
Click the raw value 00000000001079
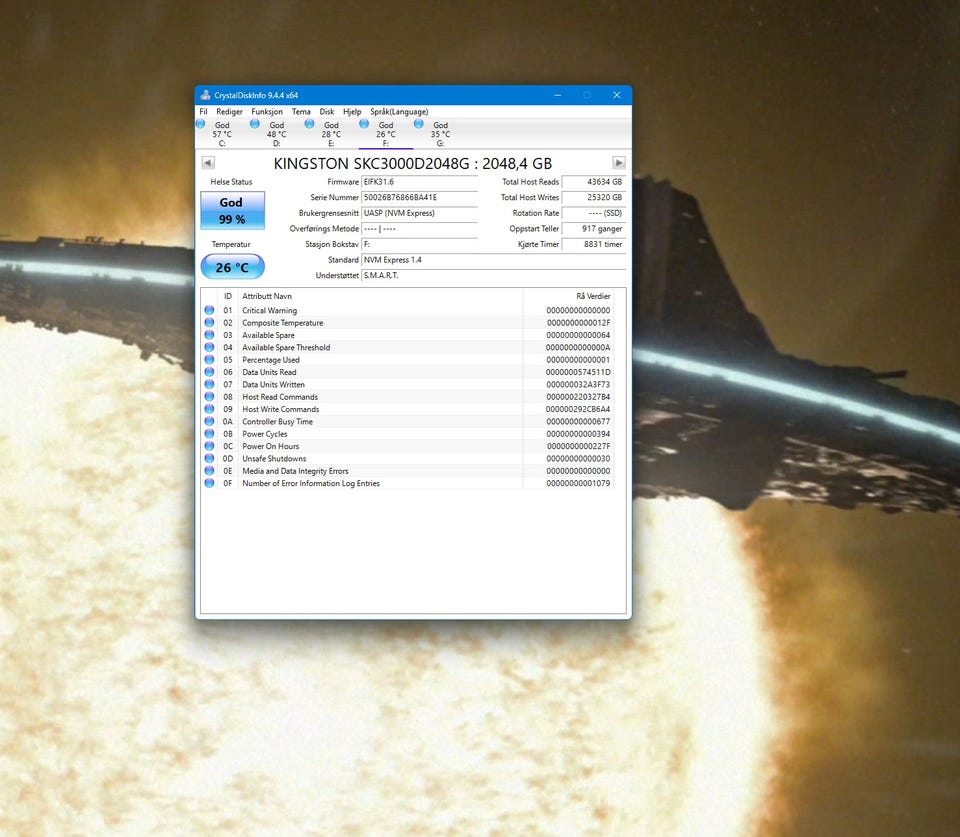click(579, 483)
